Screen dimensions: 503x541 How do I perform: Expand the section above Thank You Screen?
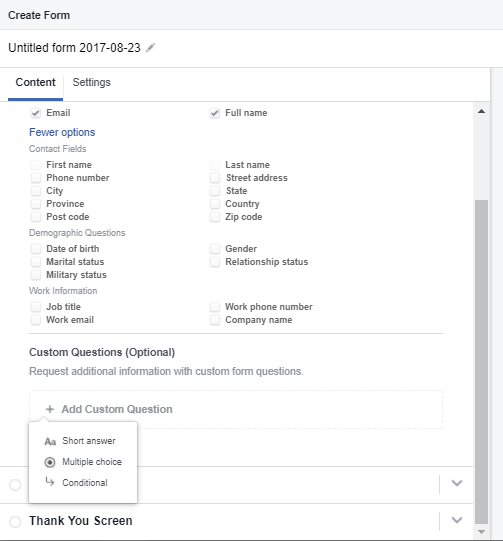[457, 483]
